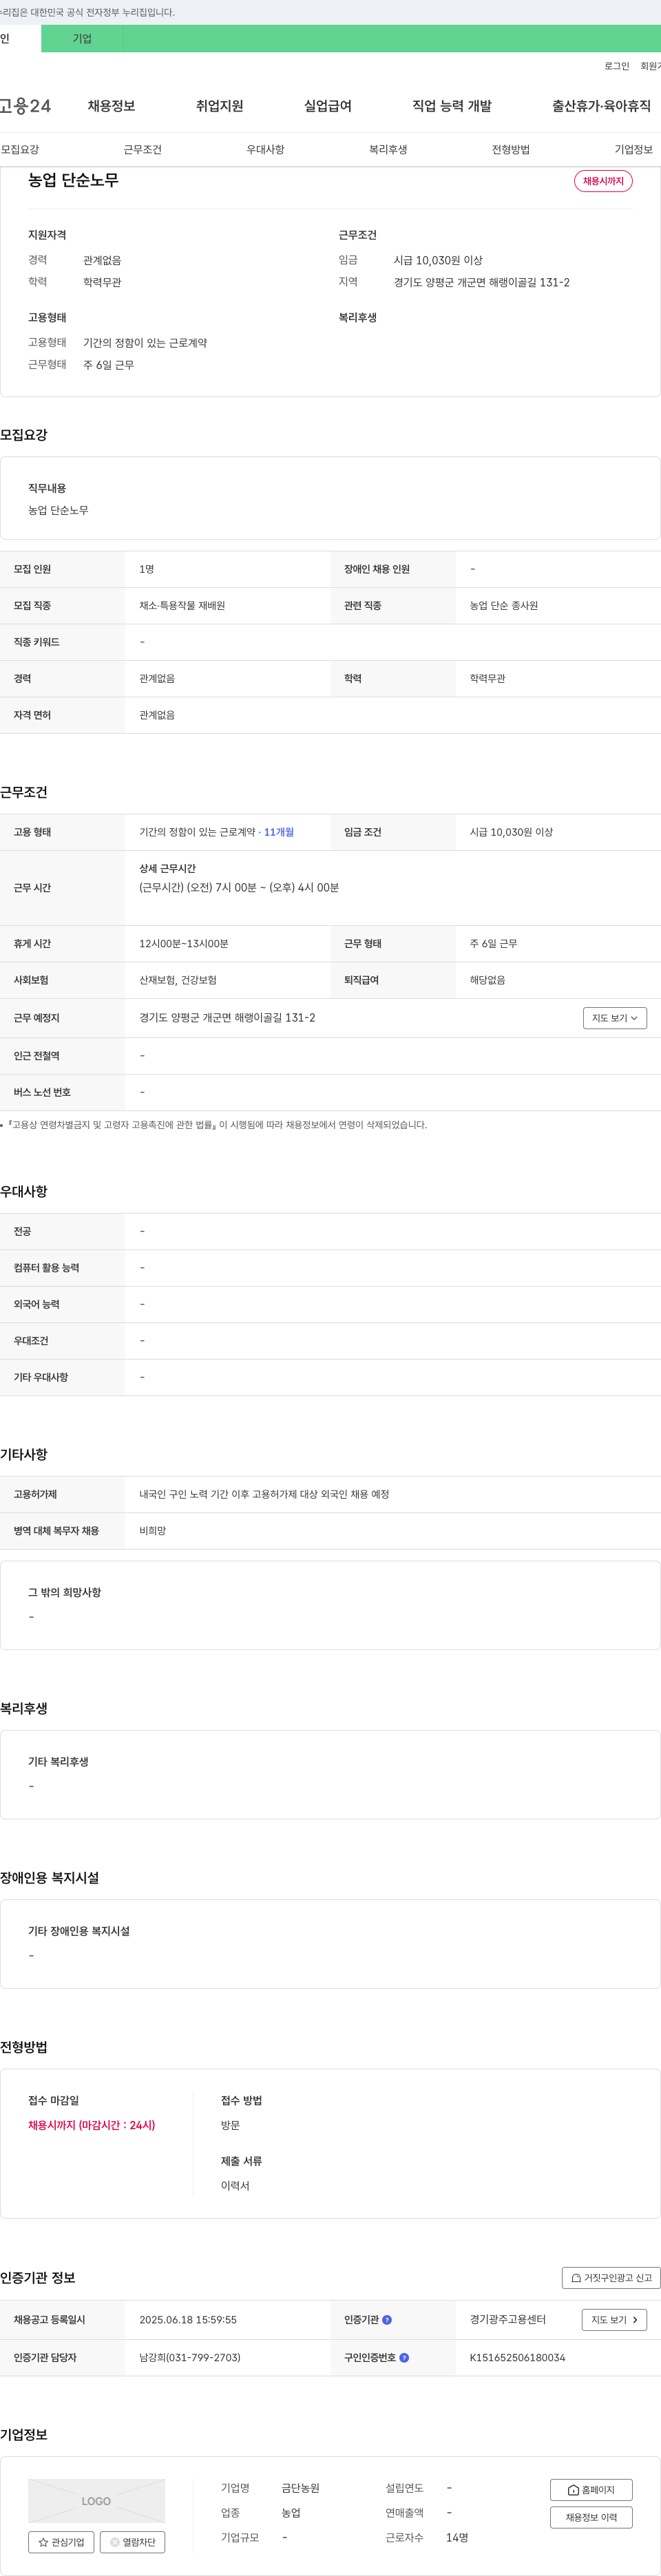
Task: Open the 기업 tab in top bar
Action: (x=82, y=39)
